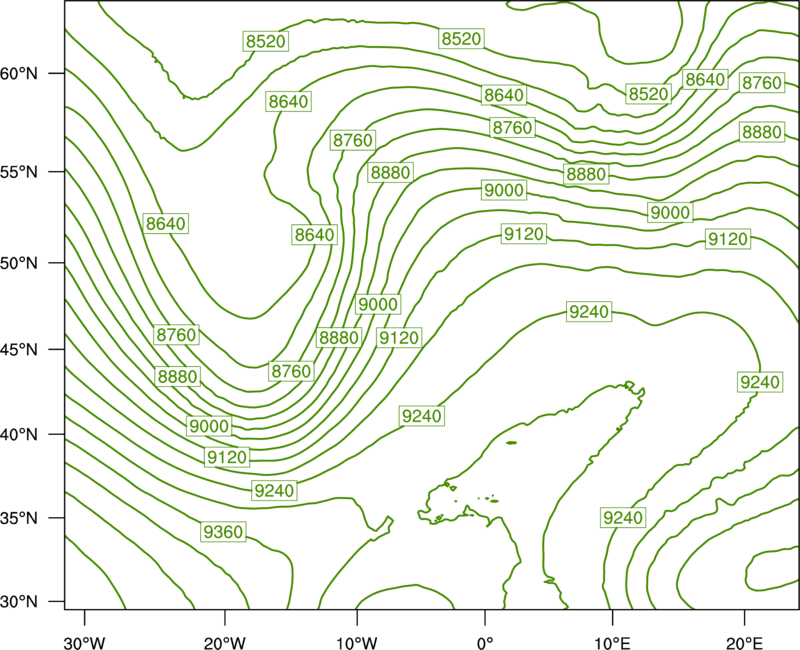The width and height of the screenshot is (800, 650).
Task: Click the 0° longitude axis label
Action: (485, 643)
